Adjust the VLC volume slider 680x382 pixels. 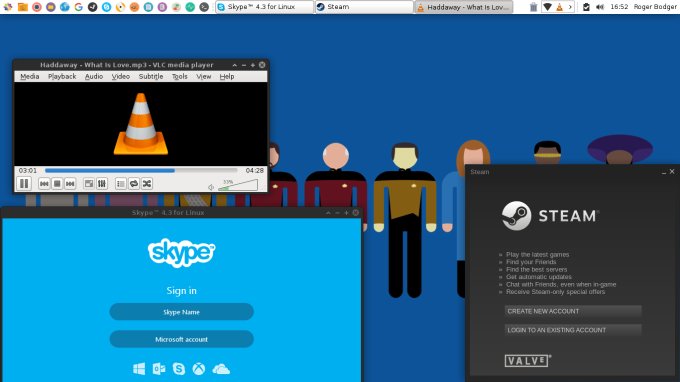238,186
